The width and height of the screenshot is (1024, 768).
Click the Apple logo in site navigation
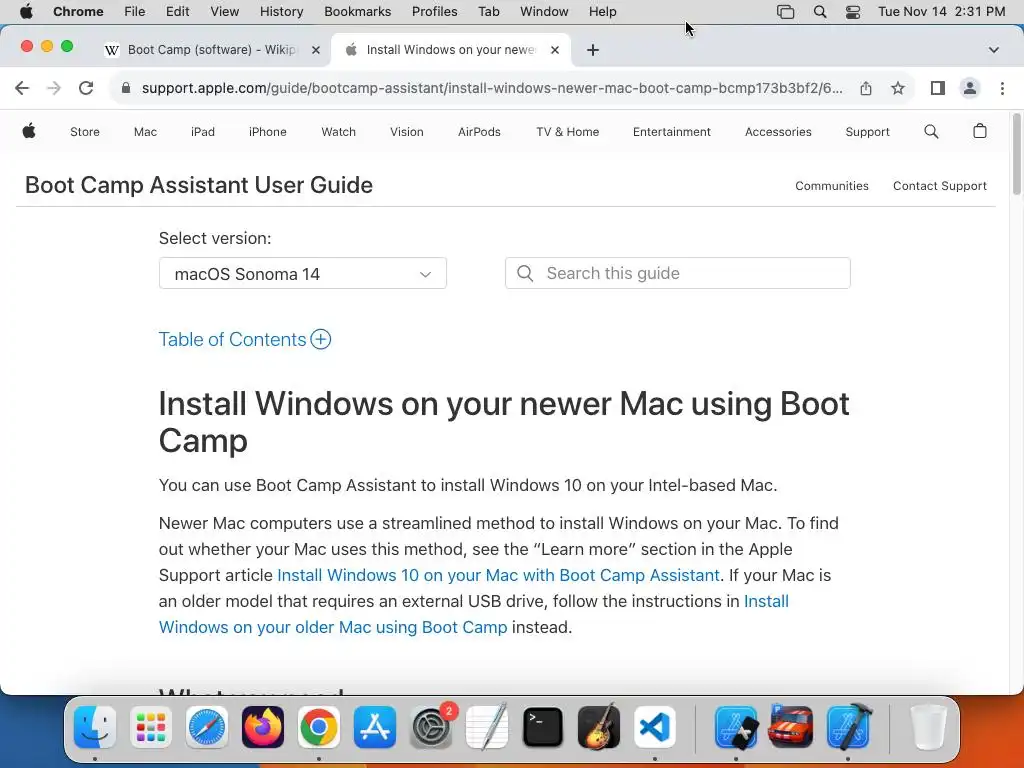pos(29,131)
